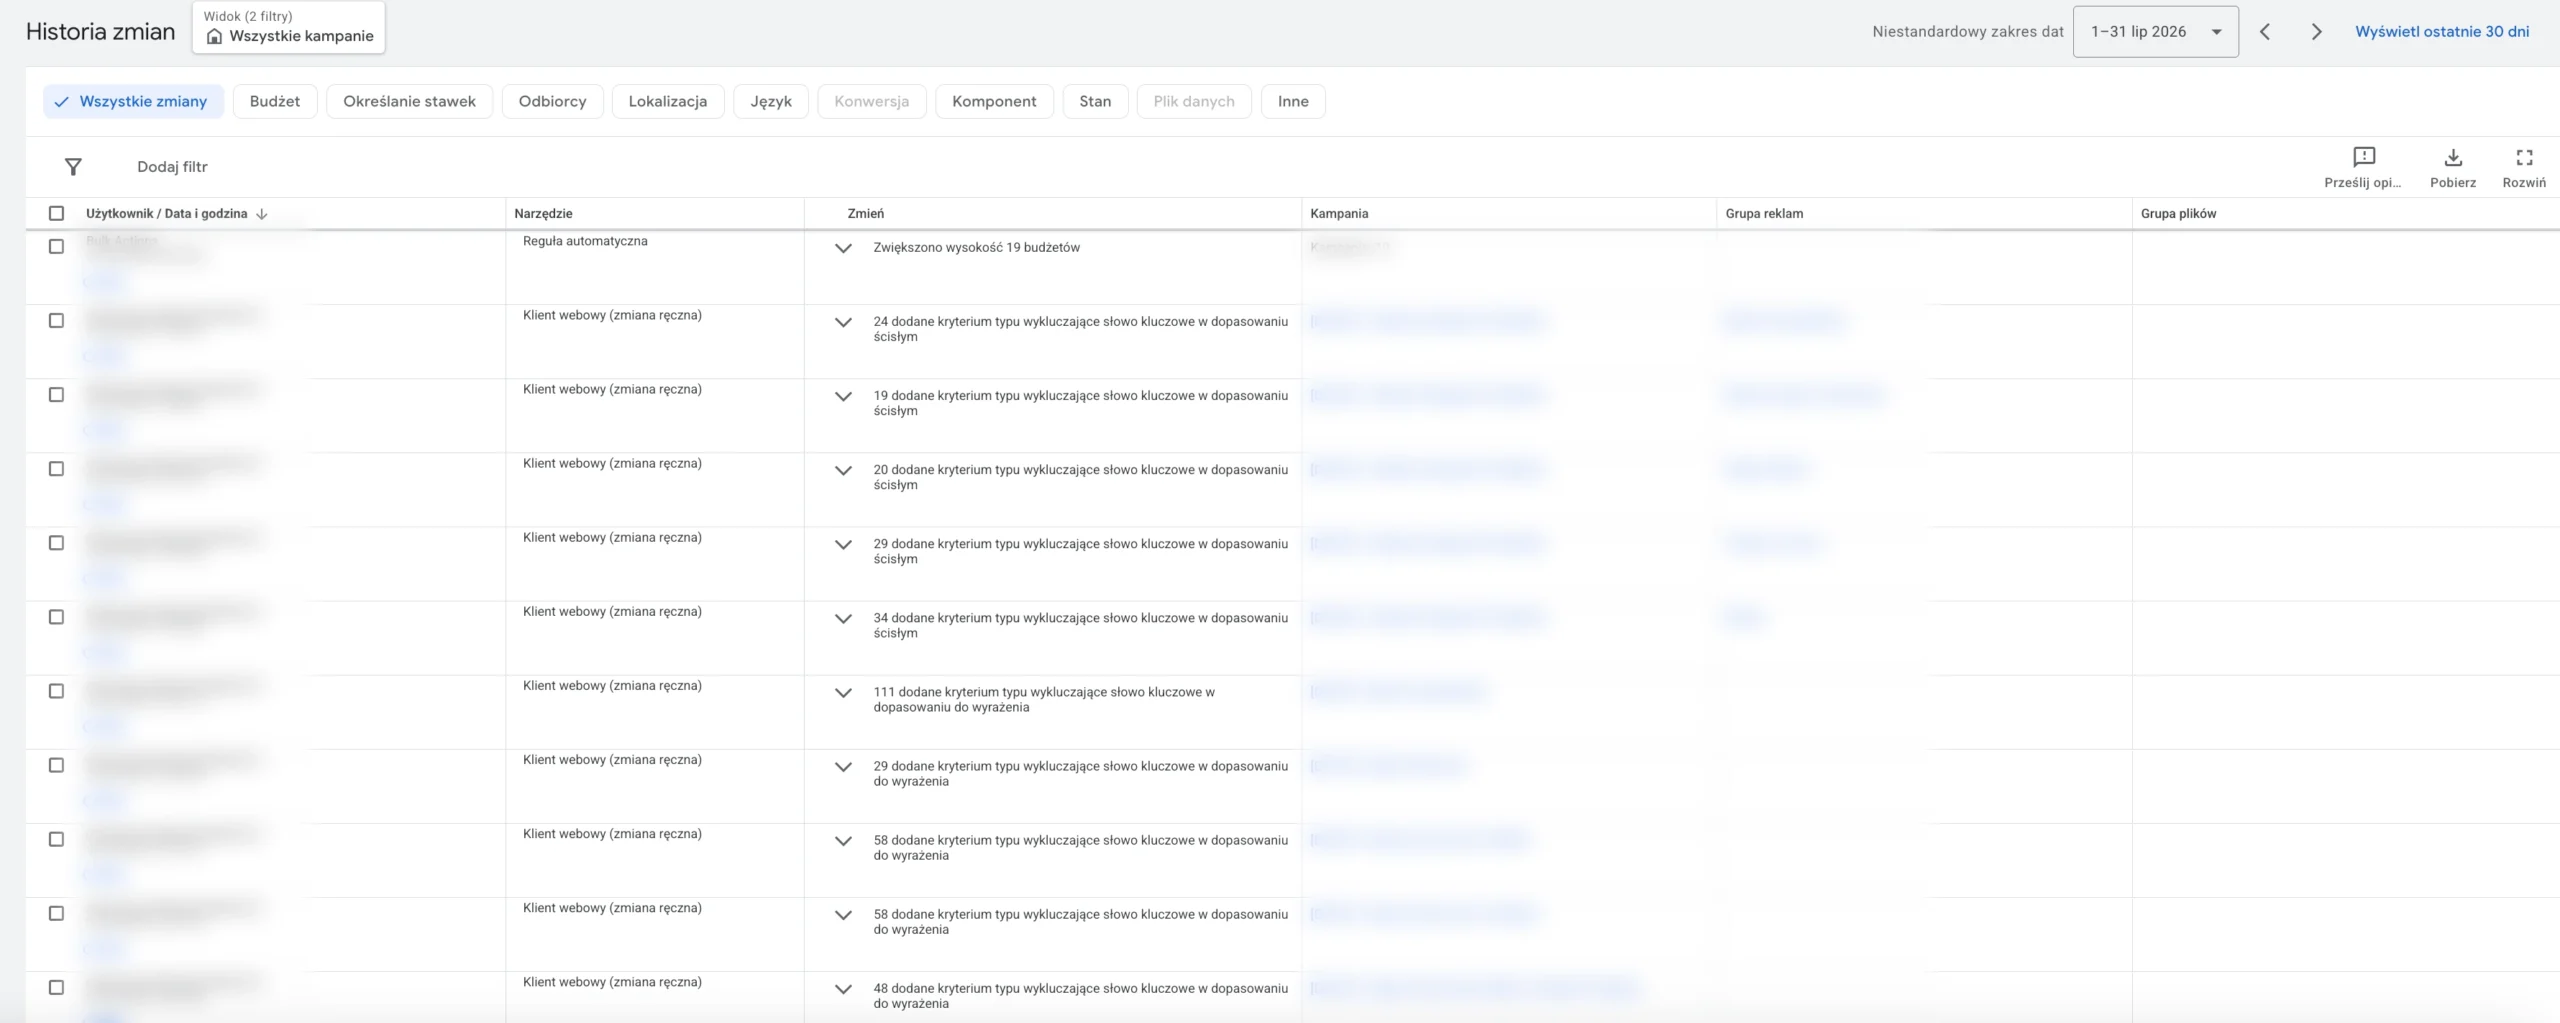Click sort arrow next to Data i godzina
The width and height of the screenshot is (2560, 1023).
tap(262, 214)
